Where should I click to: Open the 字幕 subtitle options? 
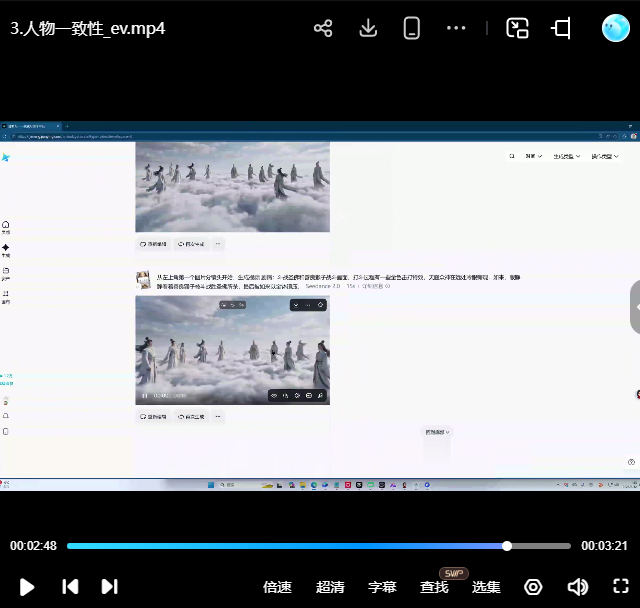tap(382, 587)
